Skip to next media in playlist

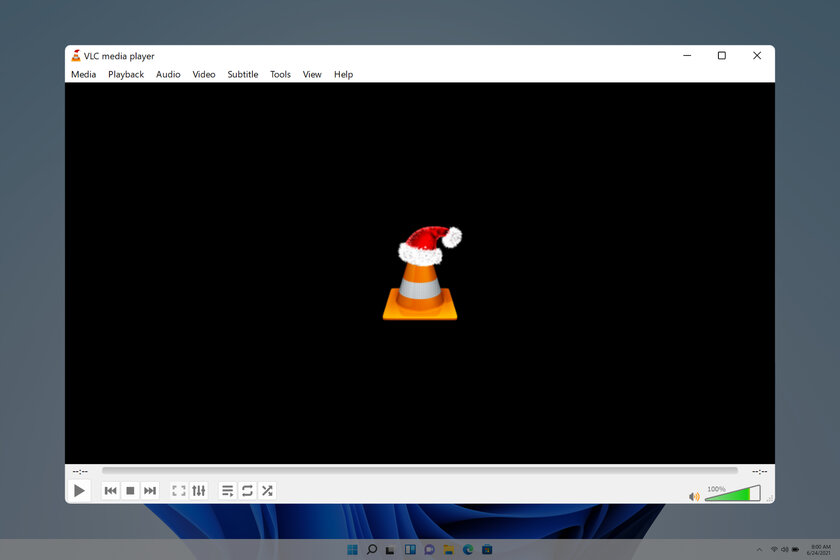tap(150, 490)
